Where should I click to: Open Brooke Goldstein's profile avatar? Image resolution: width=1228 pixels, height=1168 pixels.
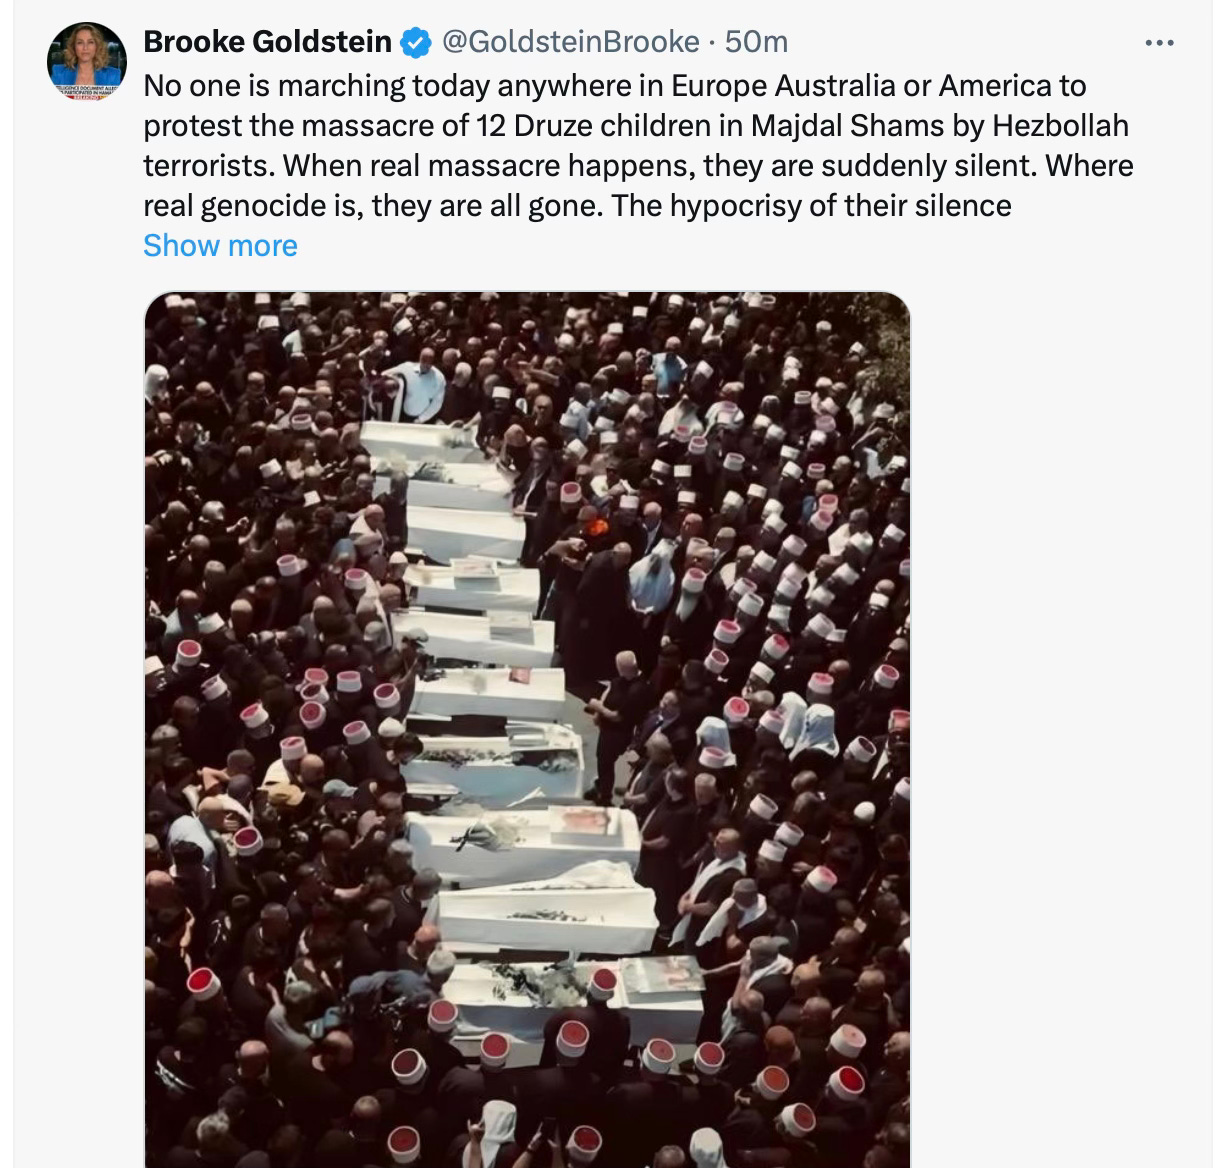87,62
